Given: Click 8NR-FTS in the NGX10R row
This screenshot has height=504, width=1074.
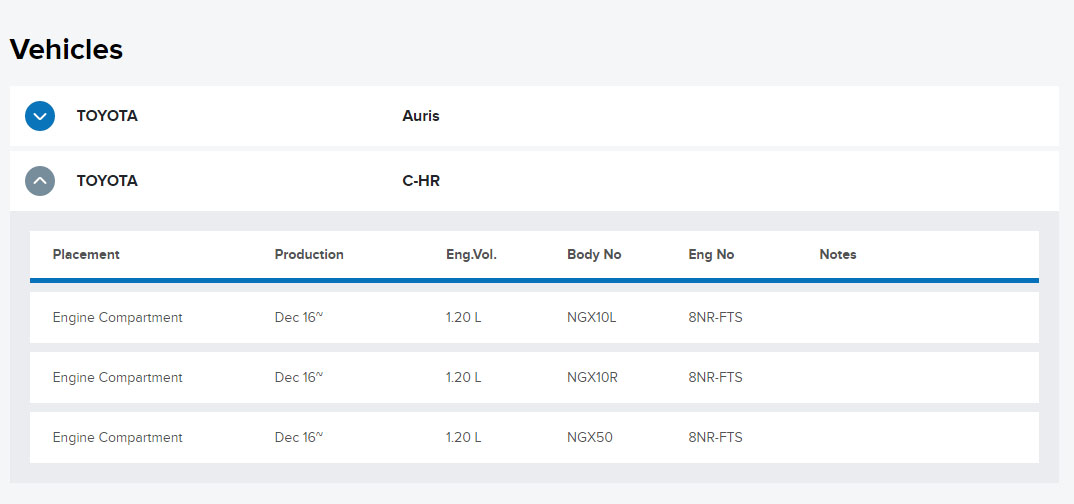Looking at the screenshot, I should [x=715, y=377].
